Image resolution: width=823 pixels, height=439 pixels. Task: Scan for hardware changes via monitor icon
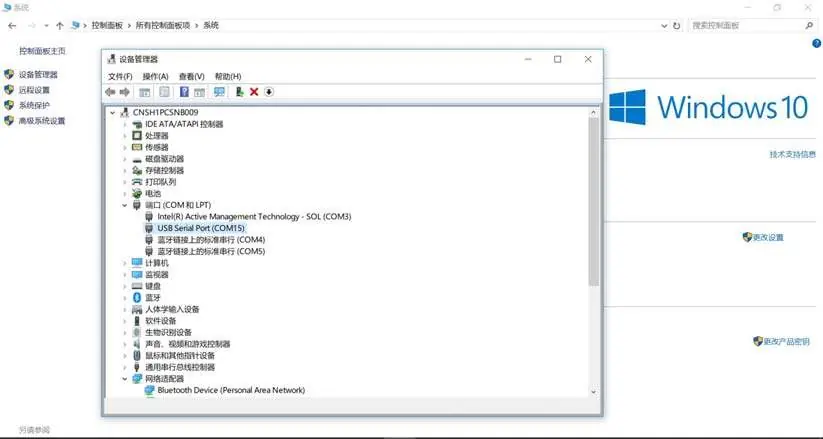click(x=219, y=92)
